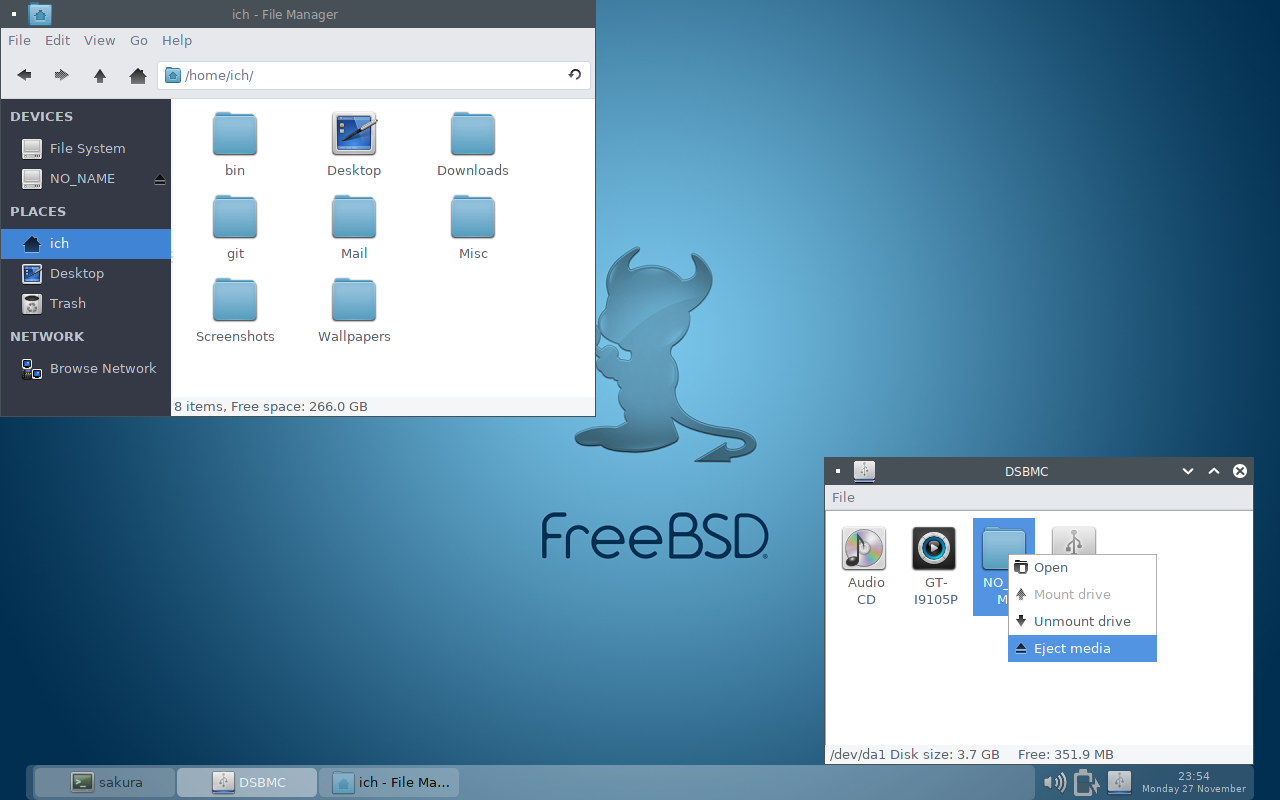
Task: Click the Audio CD icon in DSBMC
Action: pos(864,549)
